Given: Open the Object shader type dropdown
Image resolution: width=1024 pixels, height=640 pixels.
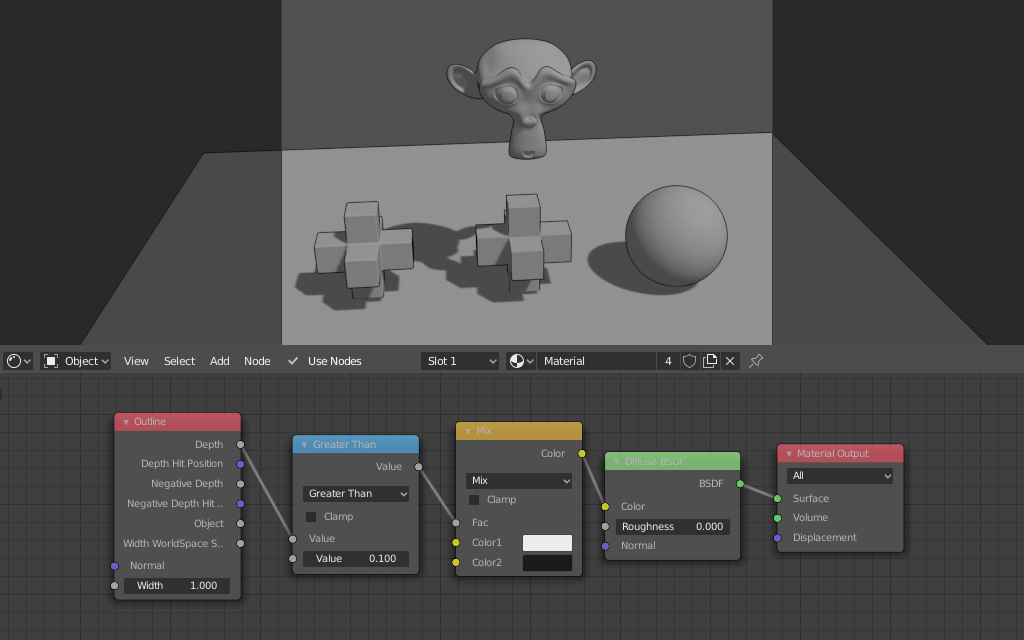Looking at the screenshot, I should point(76,361).
